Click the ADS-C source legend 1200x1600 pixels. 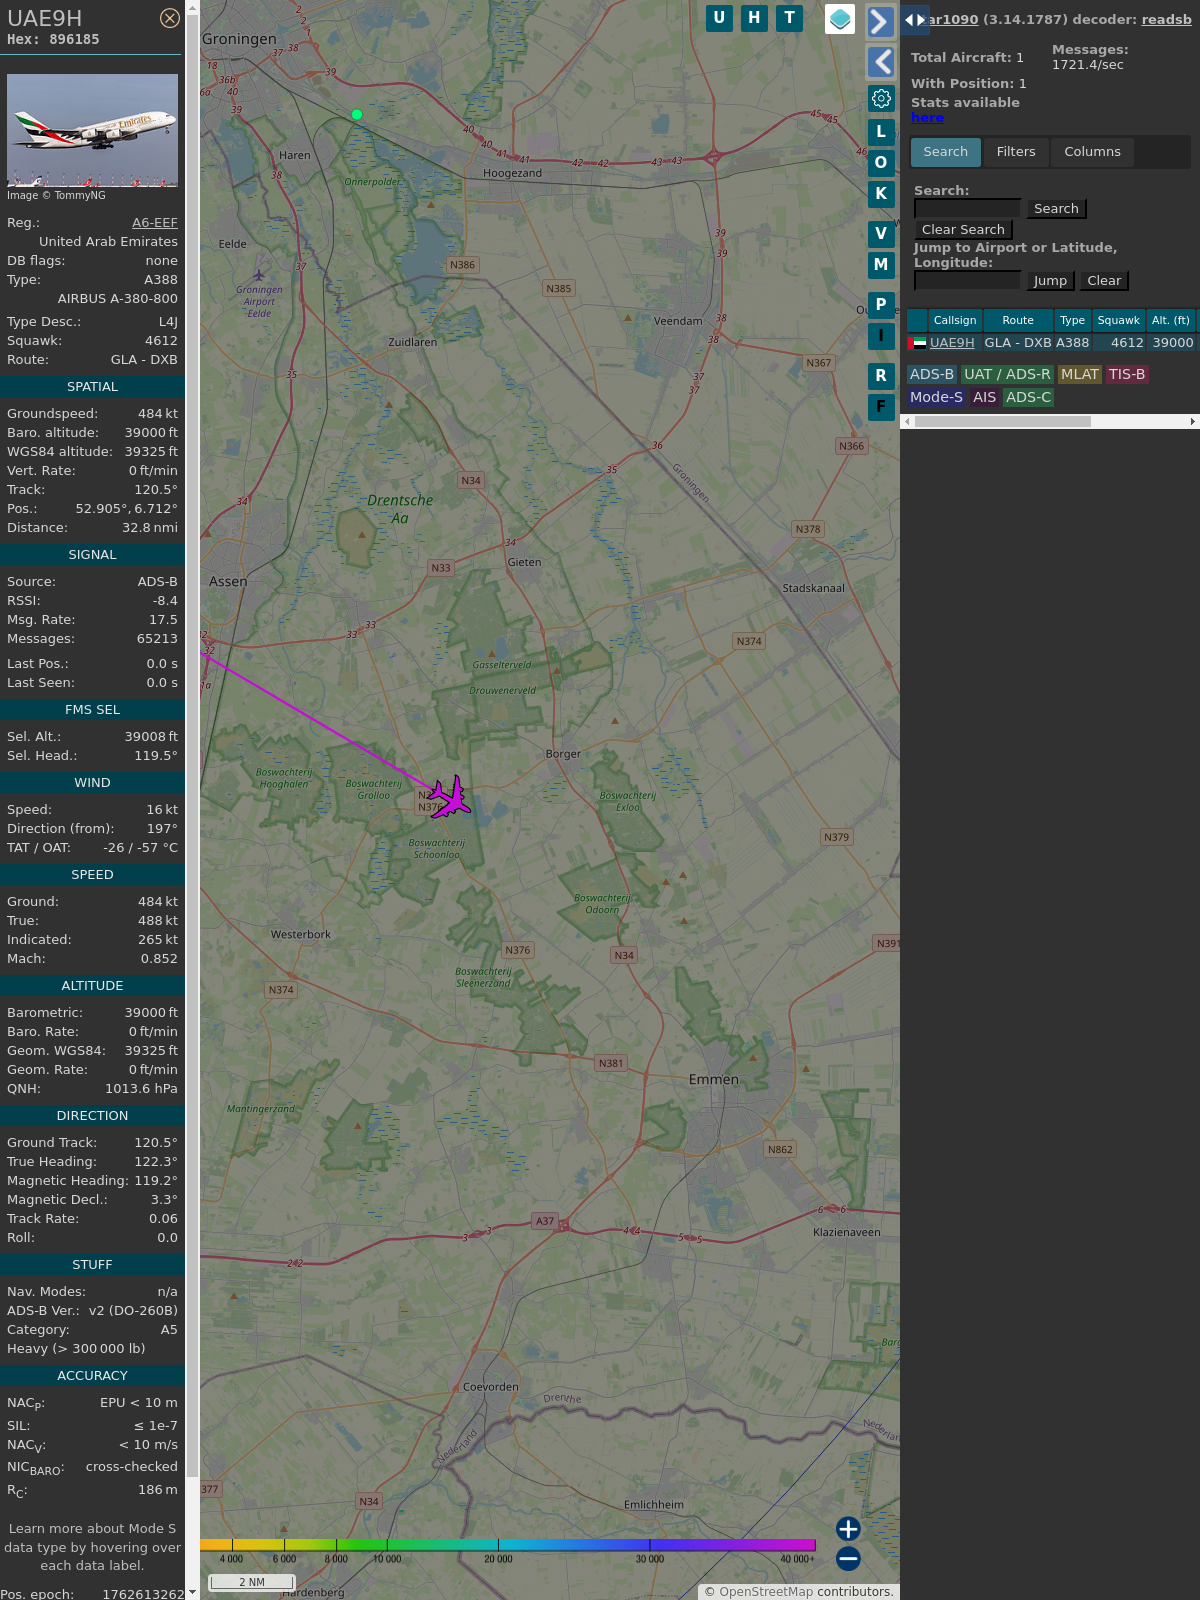pyautogui.click(x=1029, y=397)
